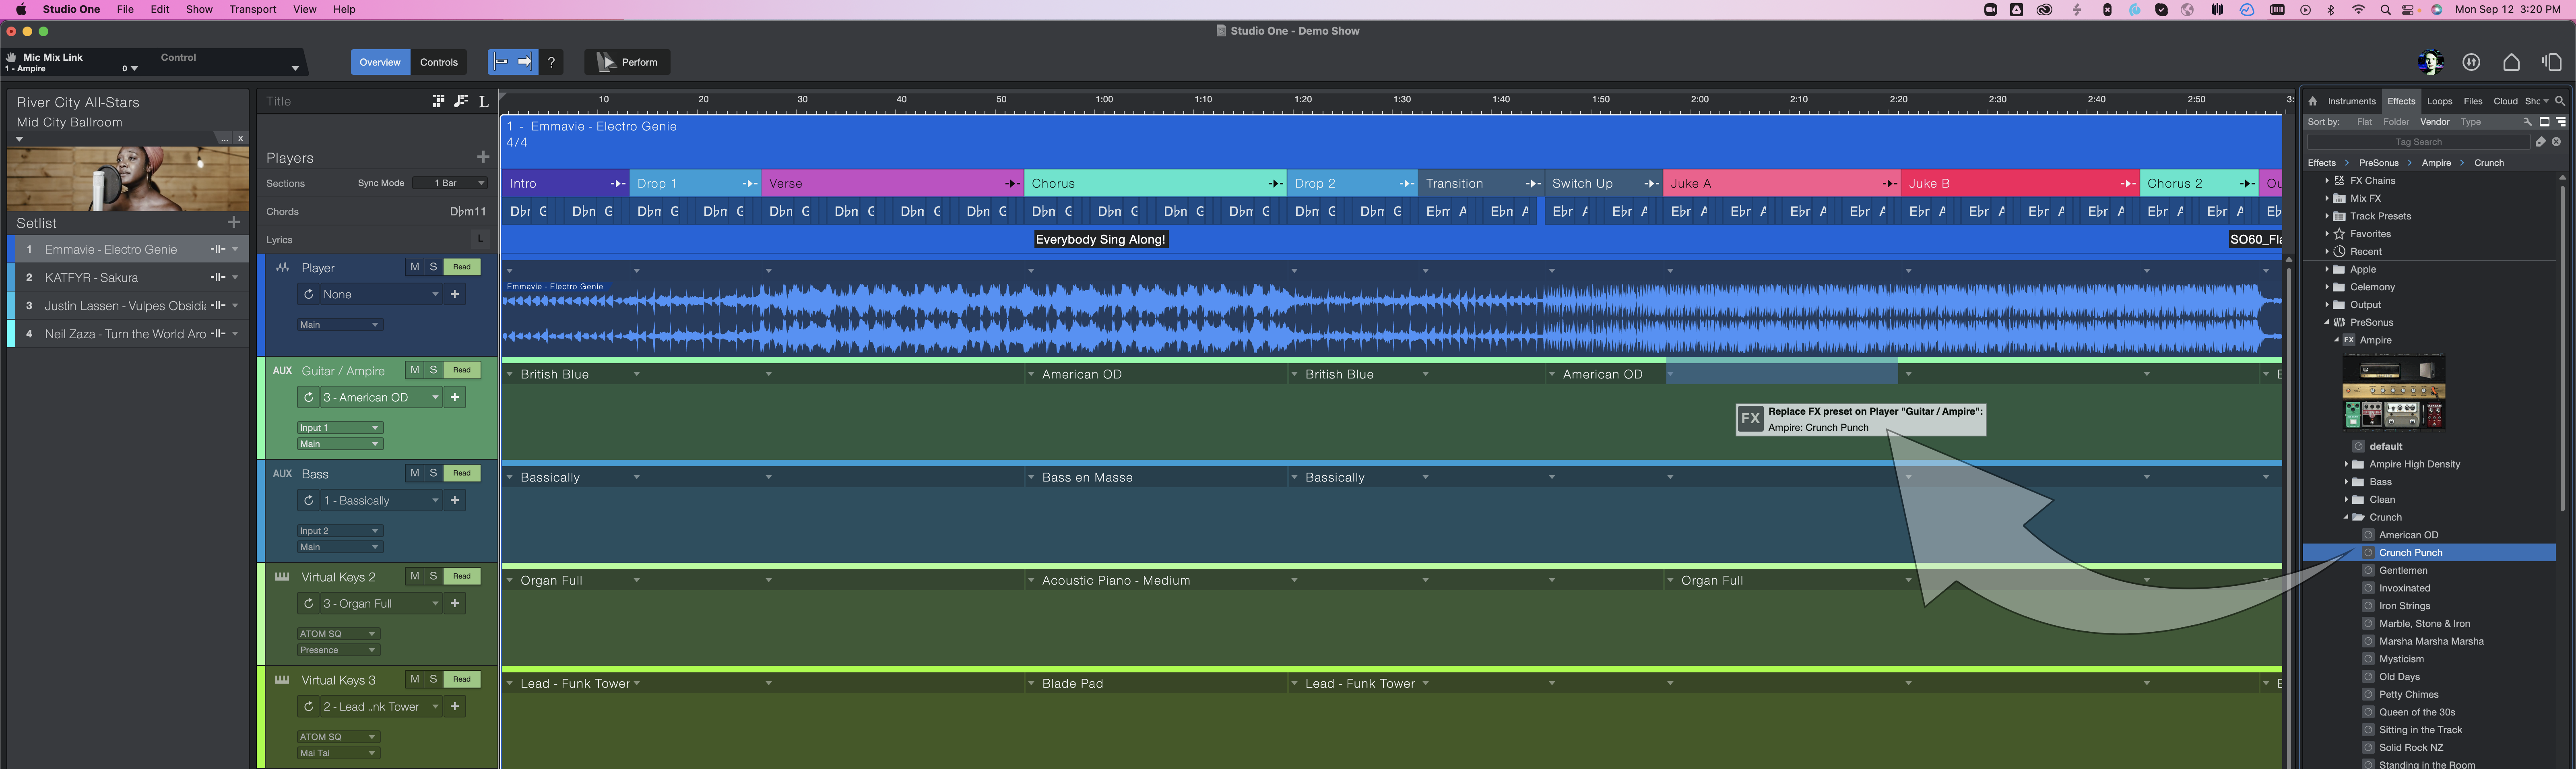Viewport: 2576px width, 769px height.
Task: Switch to the Instruments browser tab
Action: pos(2351,101)
